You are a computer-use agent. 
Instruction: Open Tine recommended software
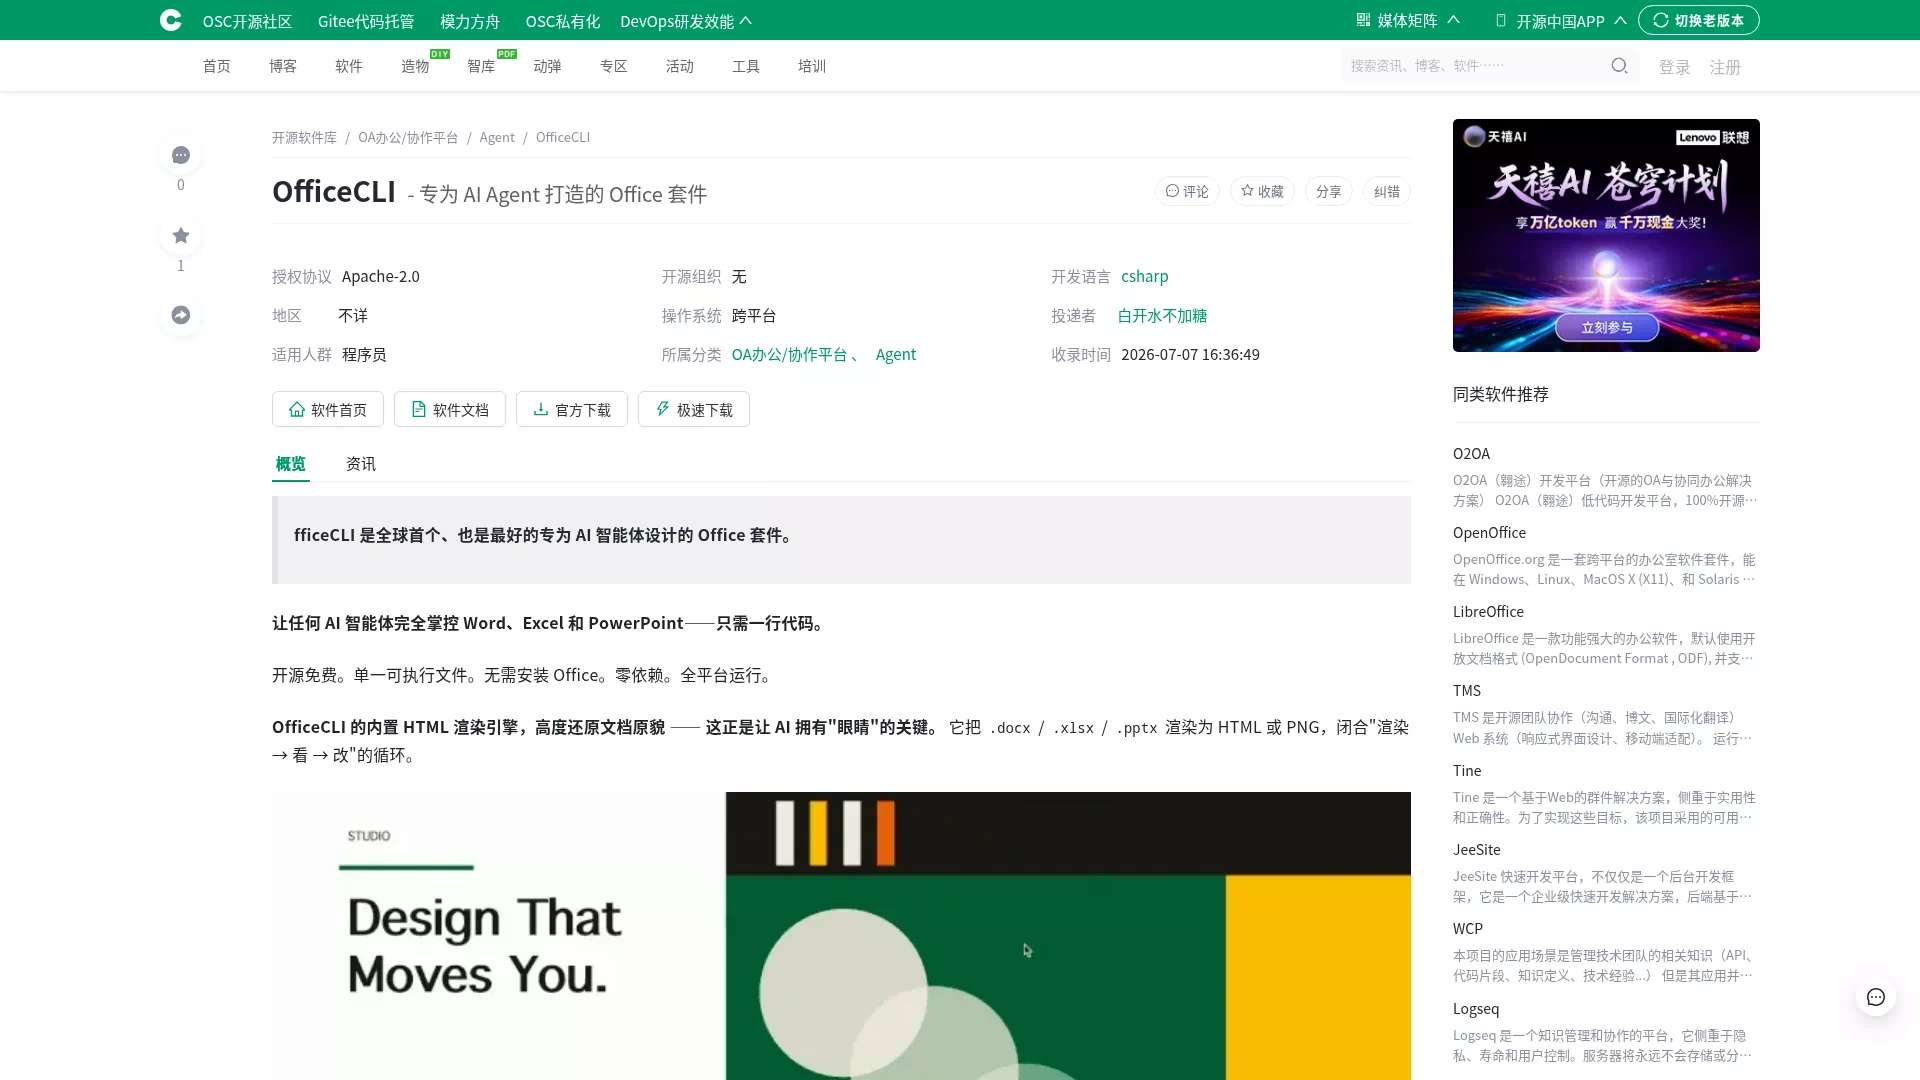point(1467,770)
